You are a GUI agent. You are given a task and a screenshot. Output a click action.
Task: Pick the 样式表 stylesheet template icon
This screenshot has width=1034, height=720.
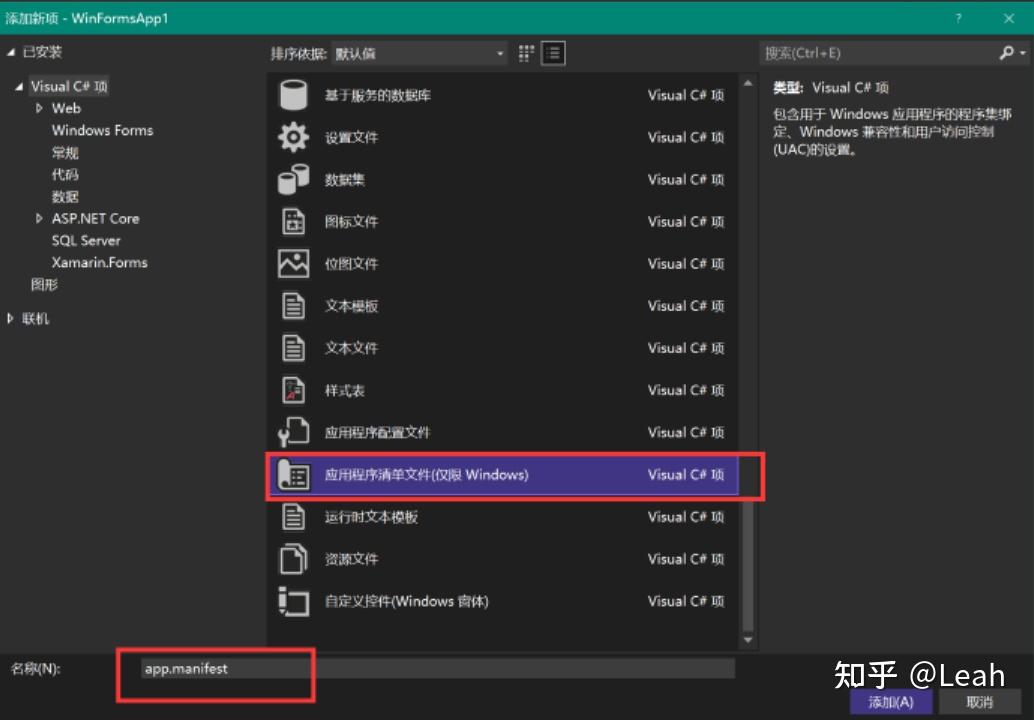coord(294,390)
